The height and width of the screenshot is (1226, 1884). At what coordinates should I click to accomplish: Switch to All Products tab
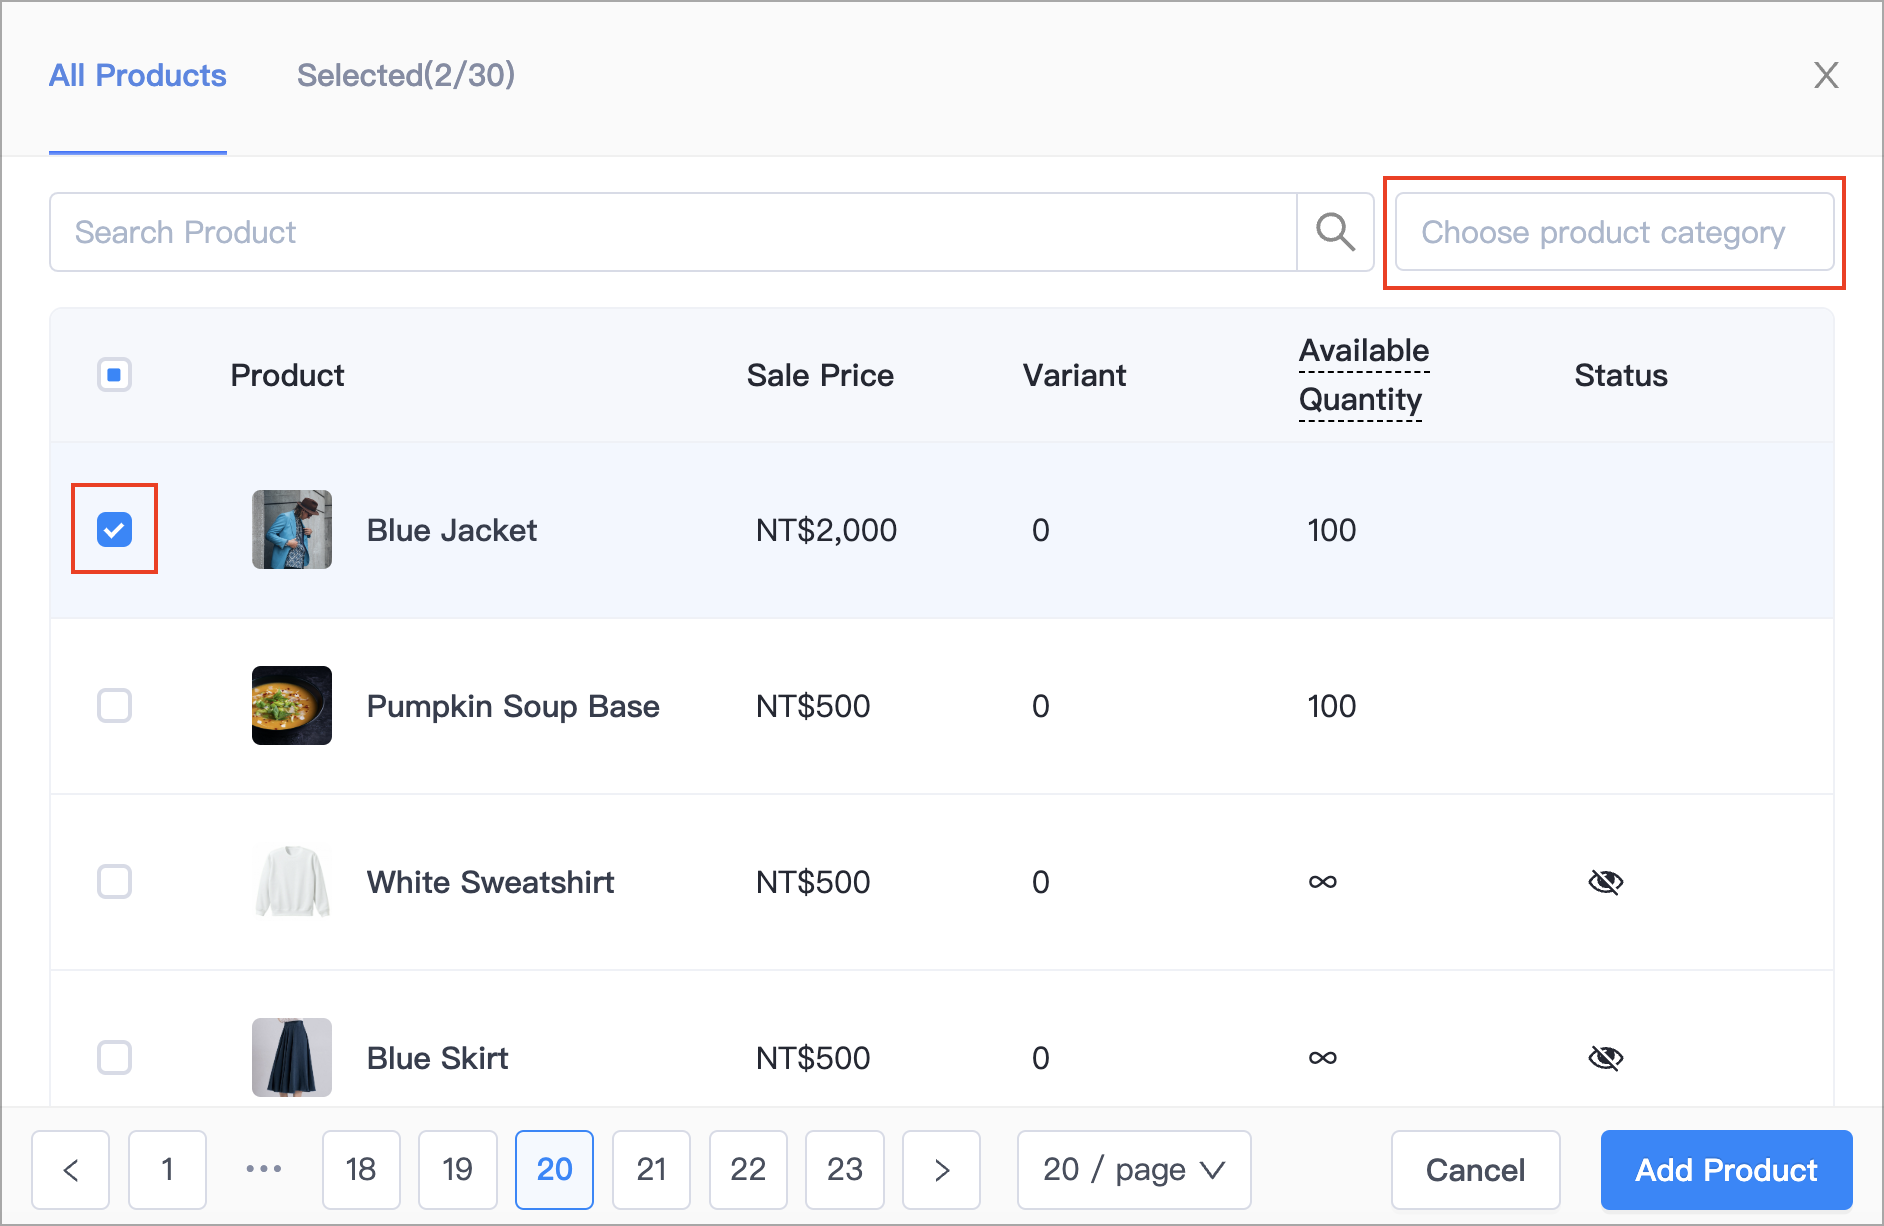click(138, 75)
